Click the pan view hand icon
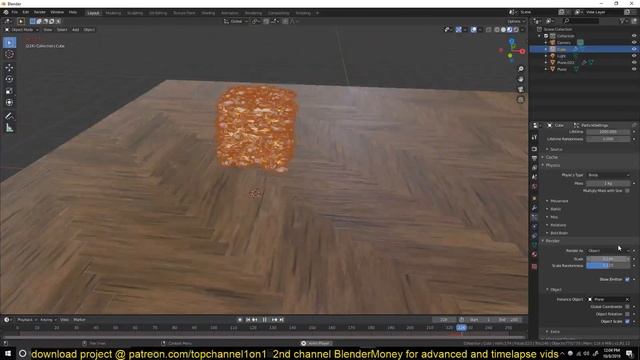640x360 pixels. click(521, 79)
